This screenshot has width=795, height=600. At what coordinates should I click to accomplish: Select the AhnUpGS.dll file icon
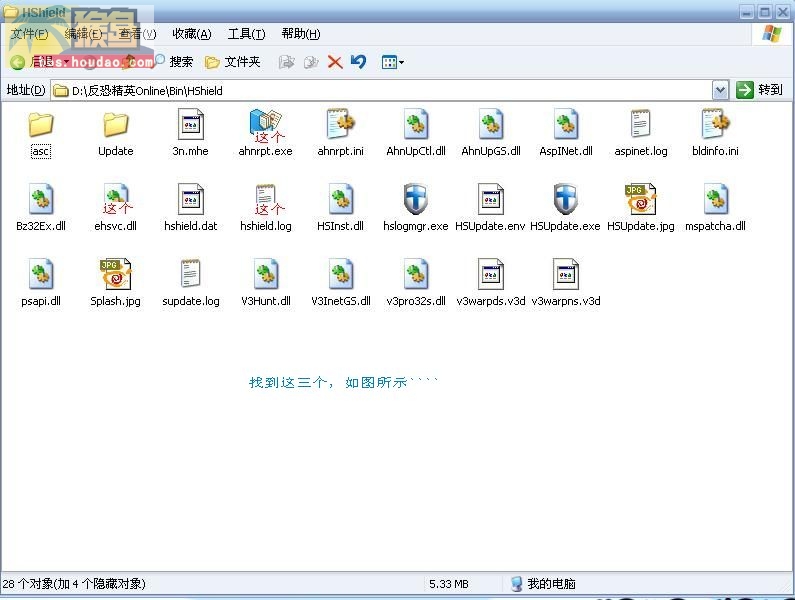[491, 124]
